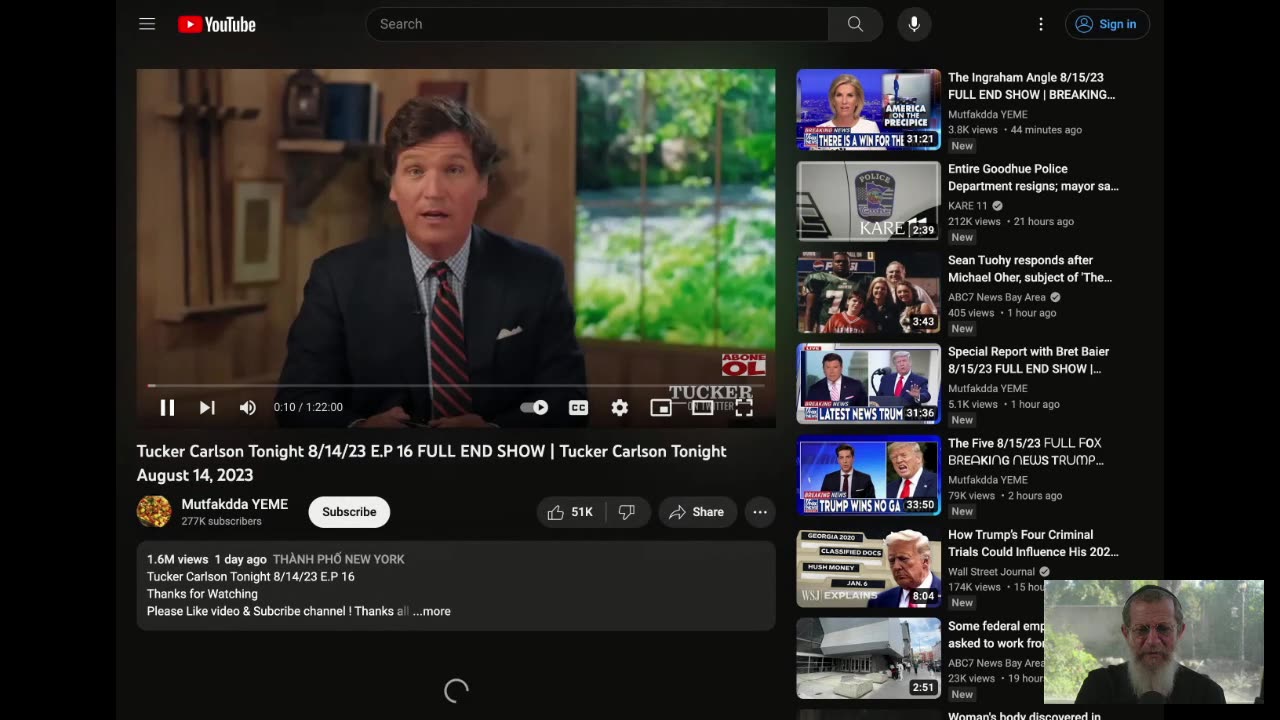The image size is (1280, 720).
Task: Click the KARE 11 channel name
Action: 967,206
